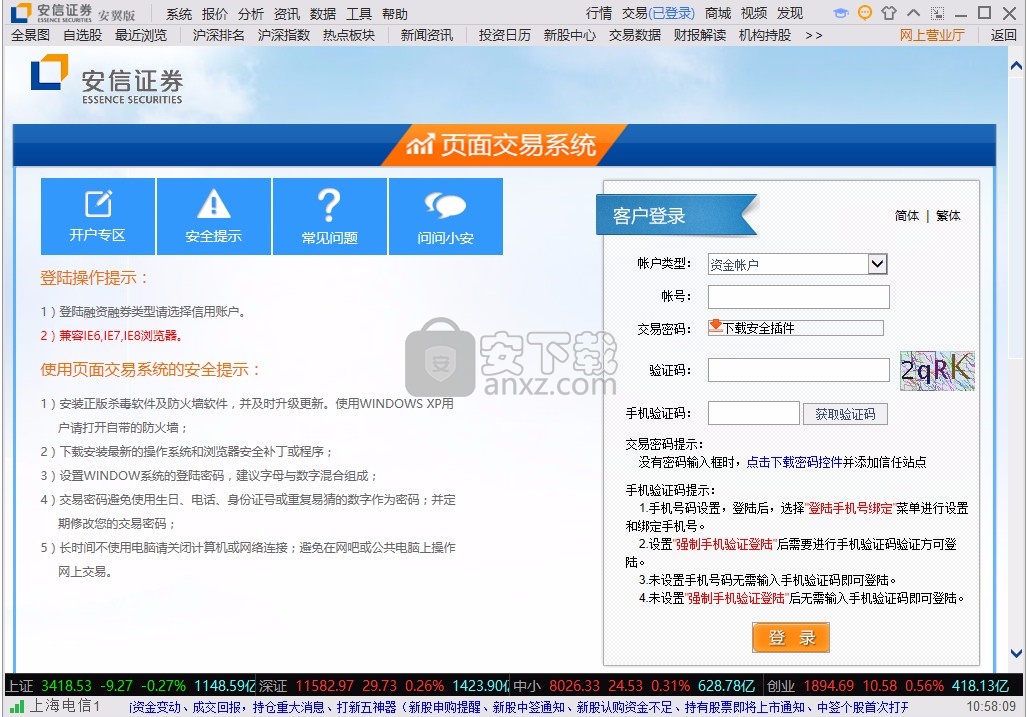The height and width of the screenshot is (717, 1027).
Task: Open 新股中心 in the toolbar
Action: (x=569, y=35)
